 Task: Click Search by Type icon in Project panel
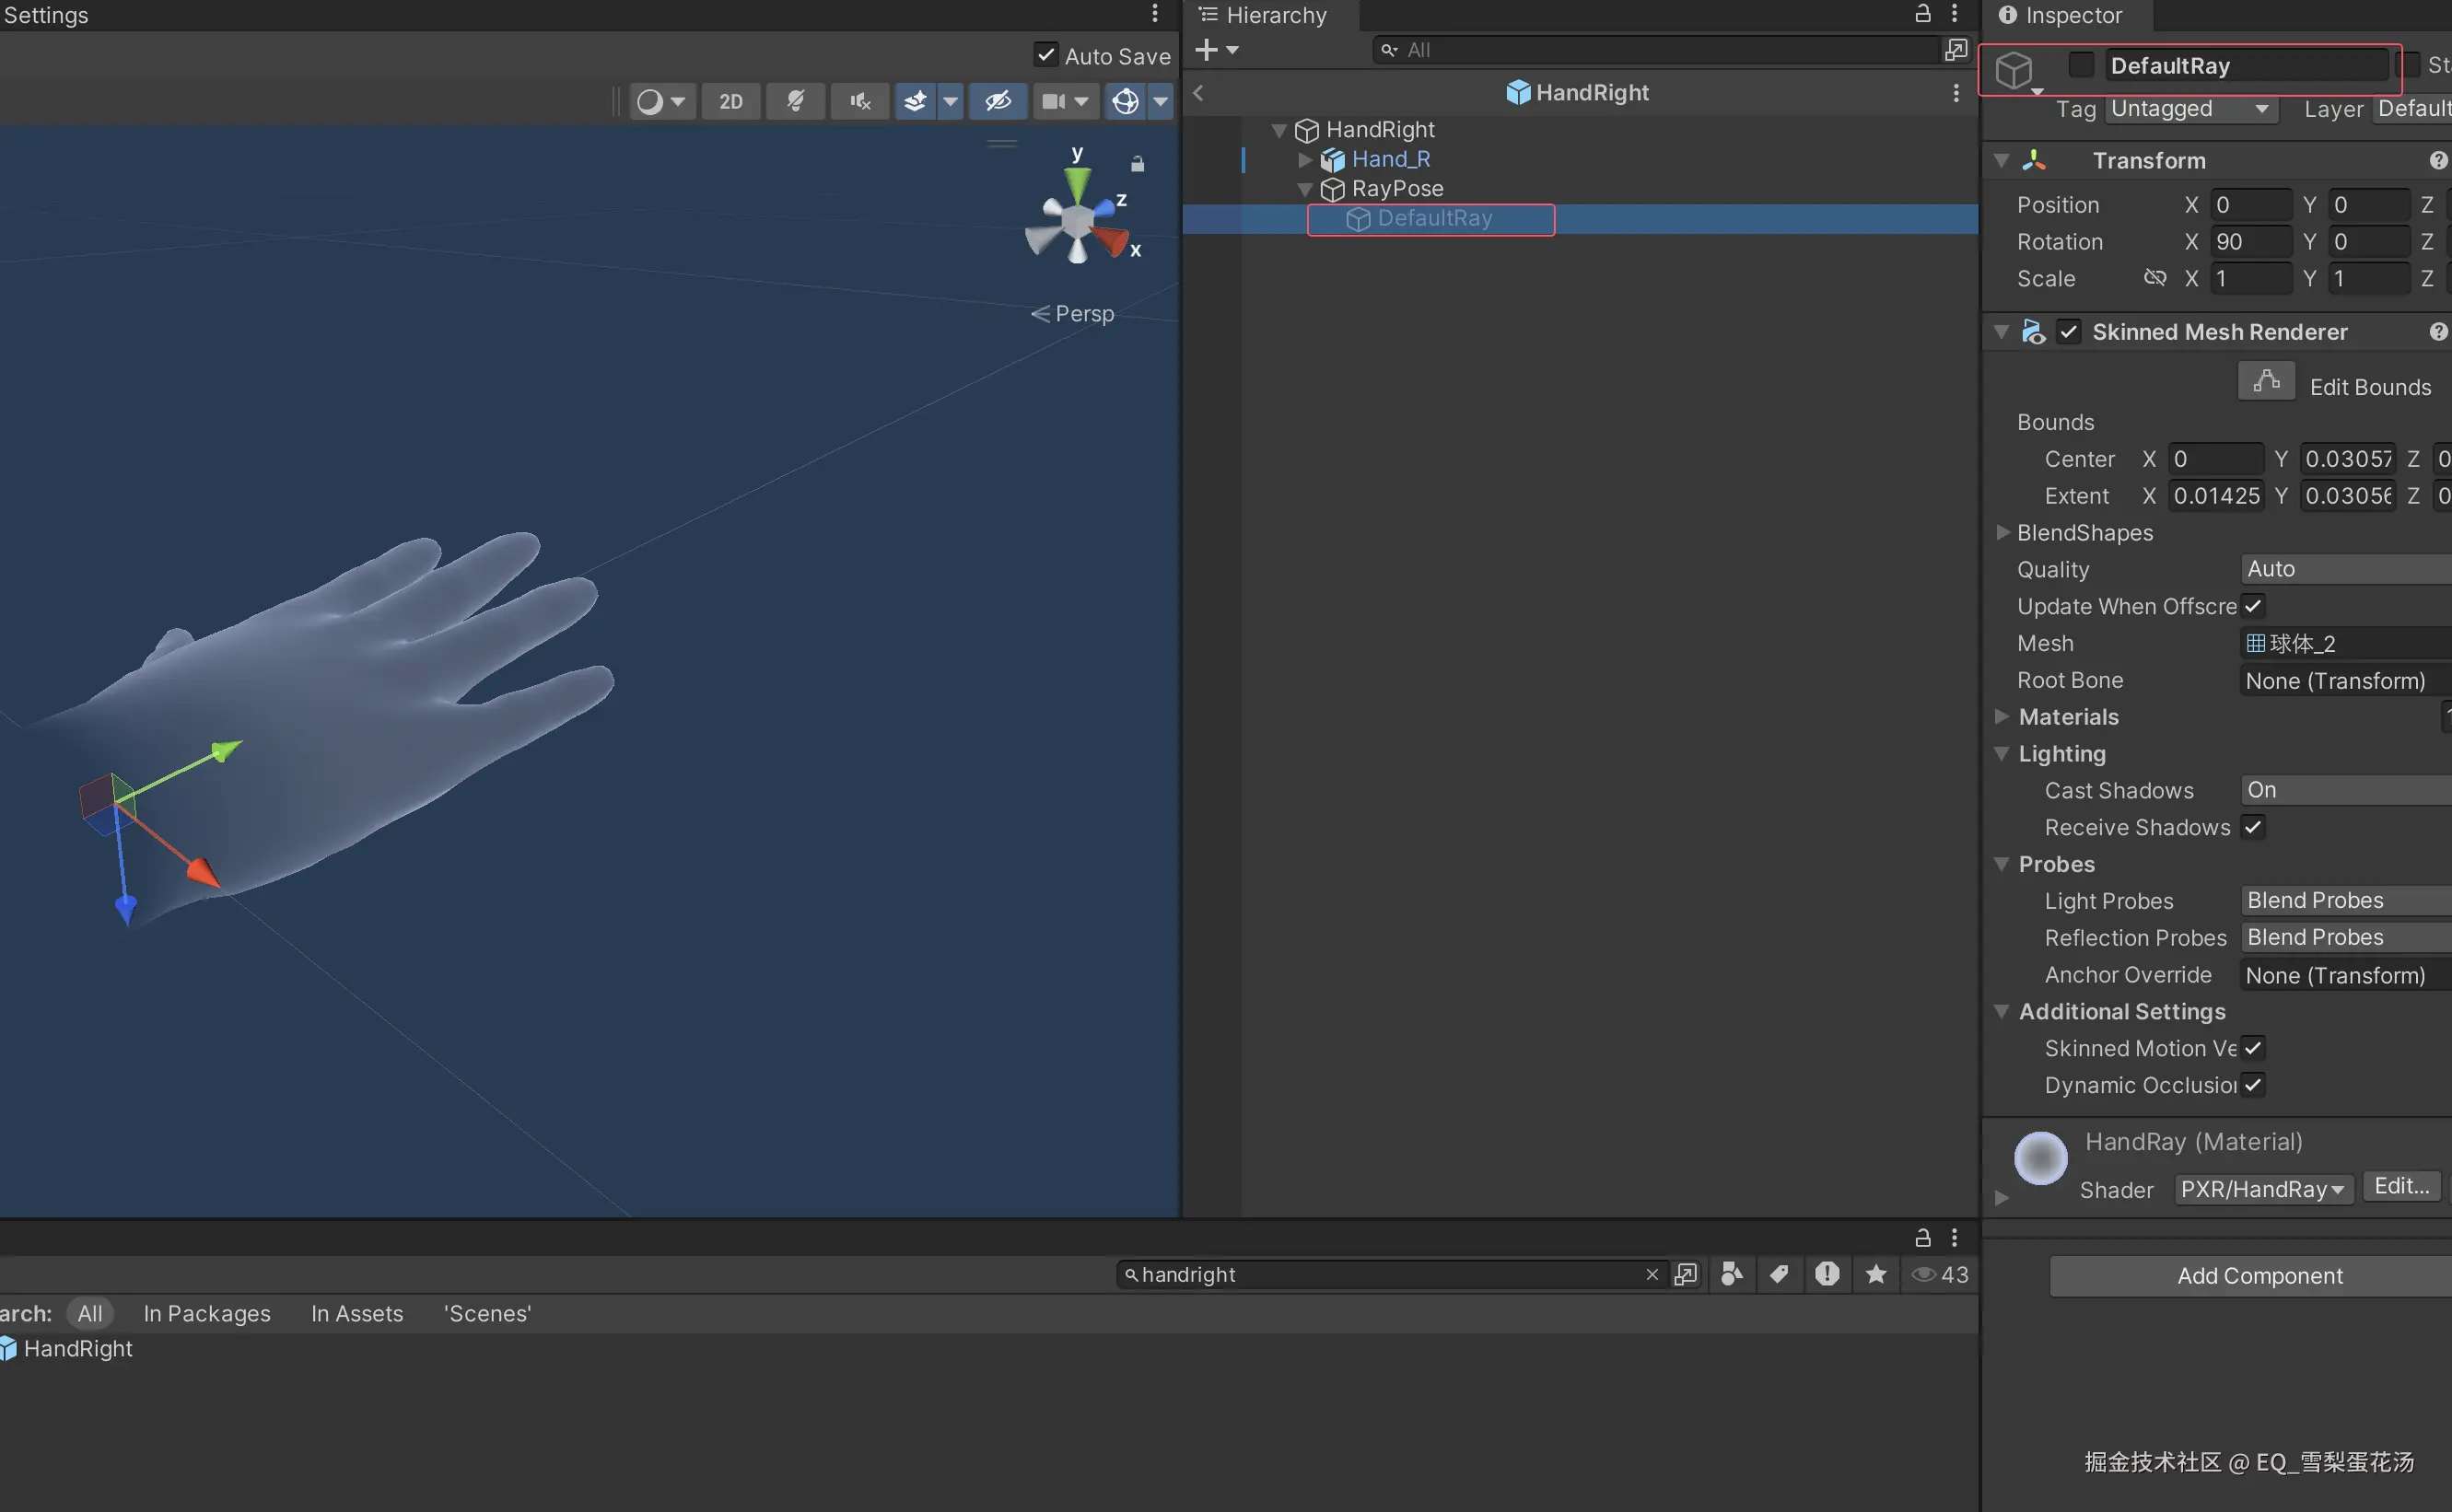[1732, 1274]
